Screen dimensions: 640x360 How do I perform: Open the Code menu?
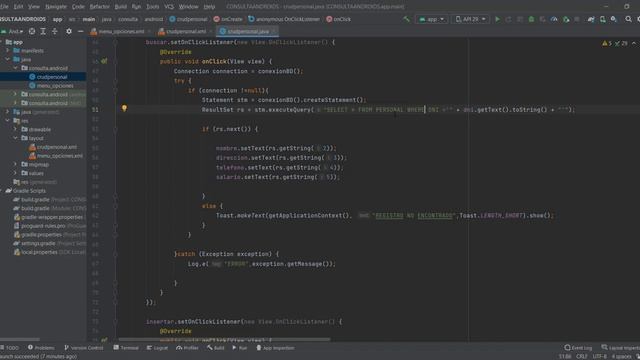coord(78,7)
